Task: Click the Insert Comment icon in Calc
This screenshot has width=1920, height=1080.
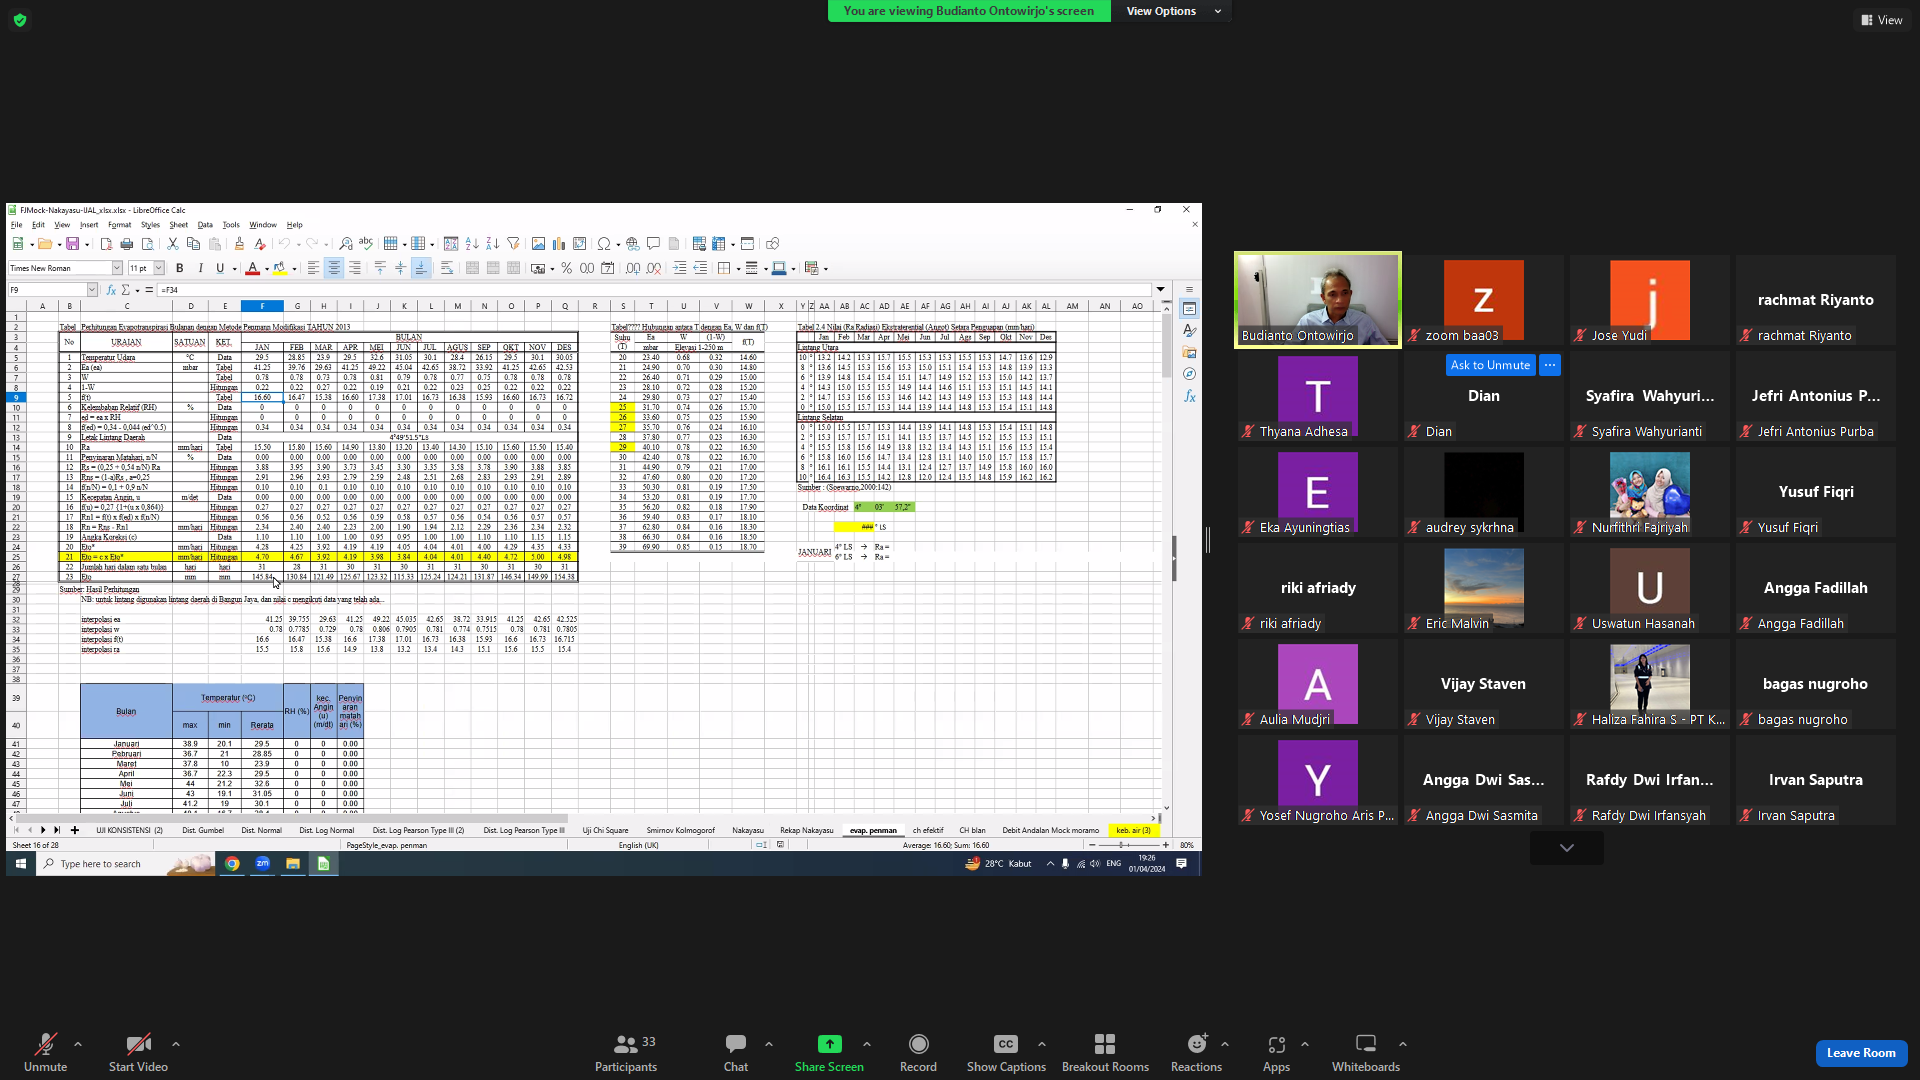Action: (653, 244)
